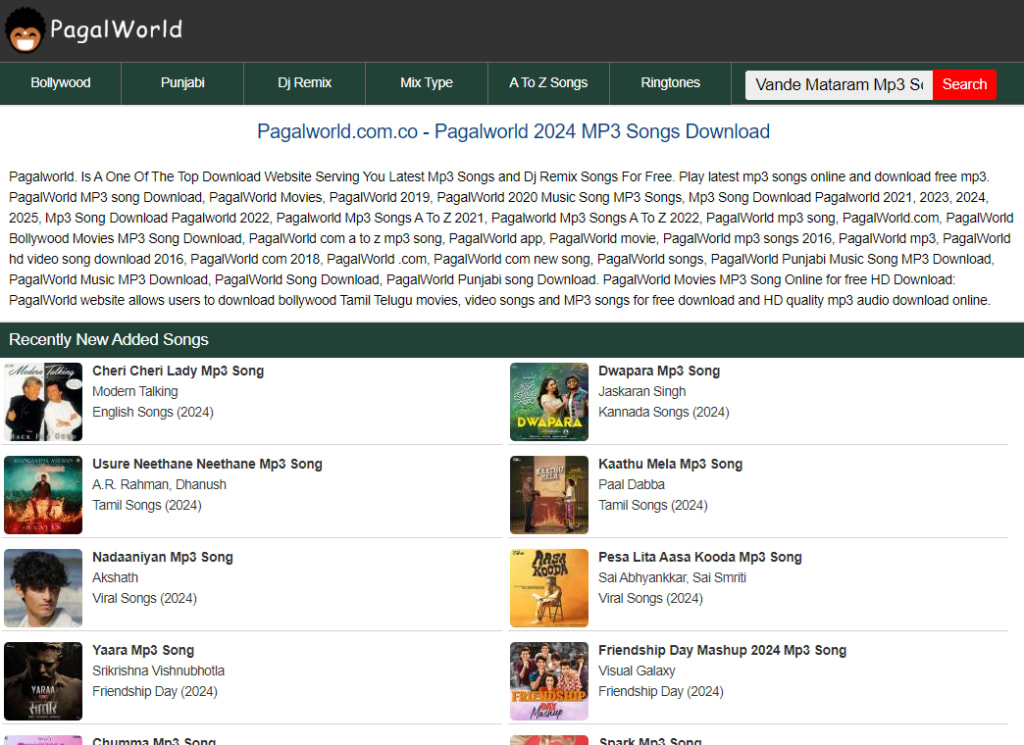Click the Recently New Added Songs header
Viewport: 1024px width, 745px height.
point(512,340)
